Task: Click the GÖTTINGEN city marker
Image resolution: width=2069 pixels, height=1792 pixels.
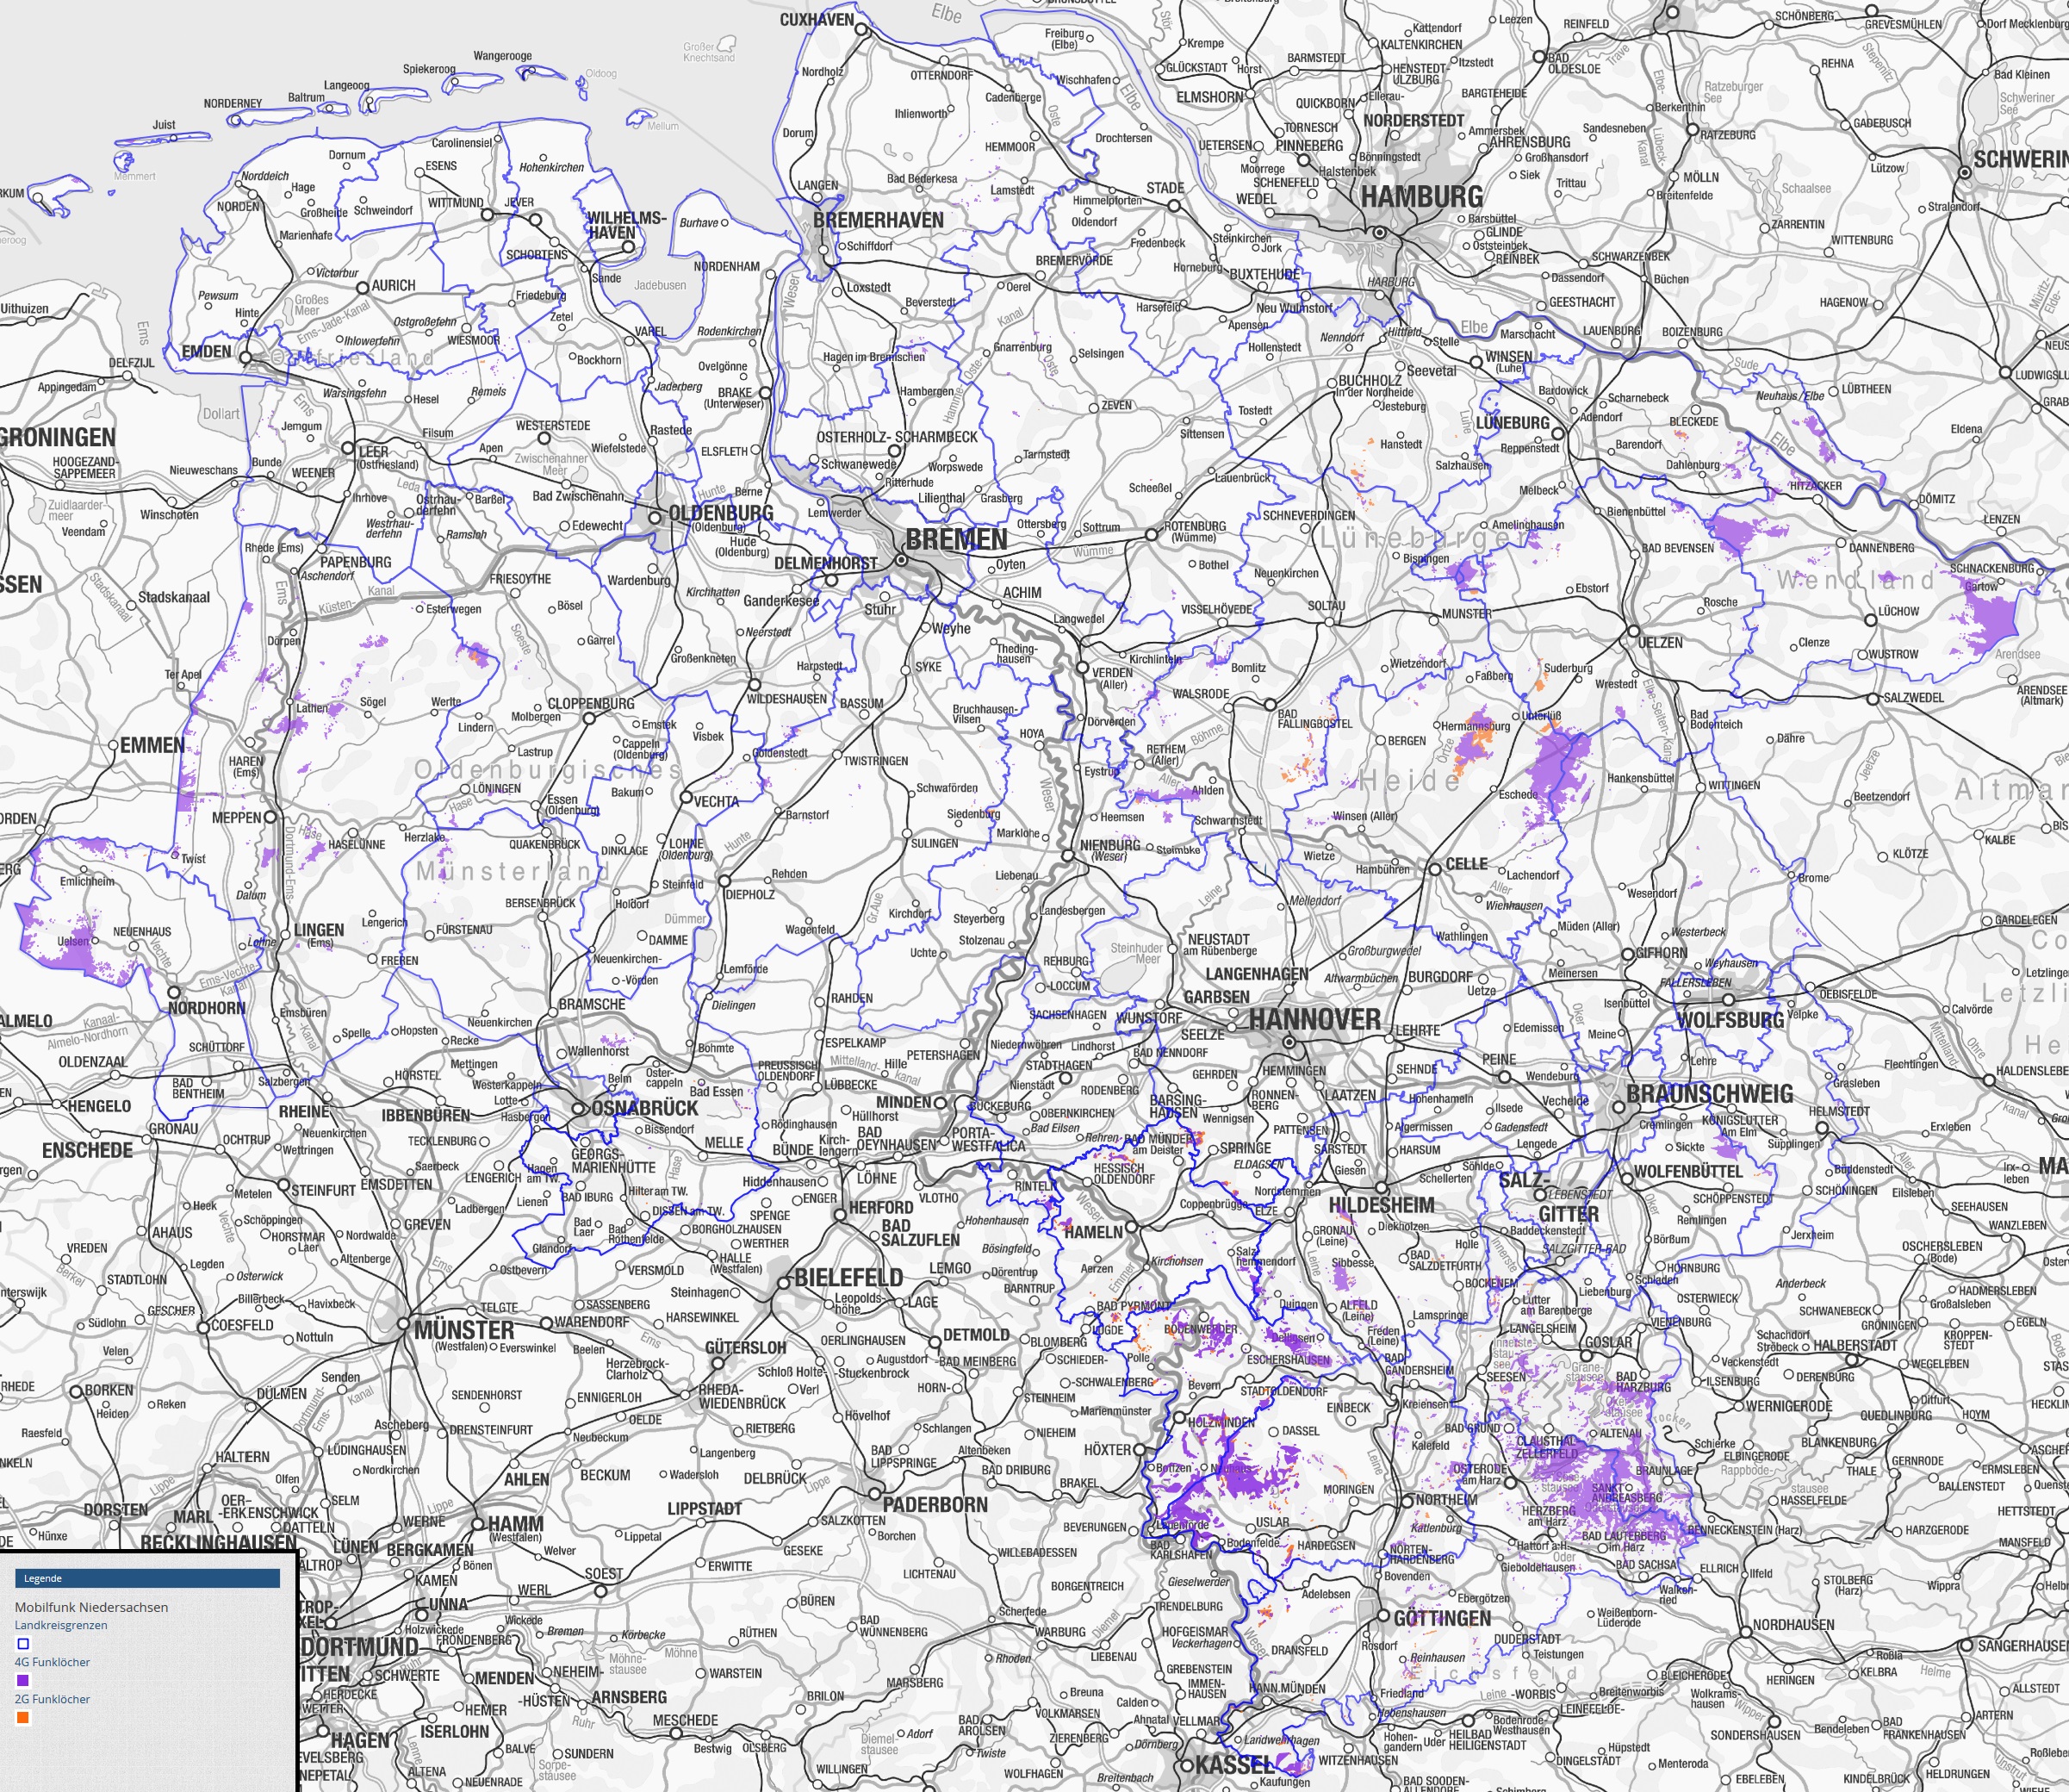Action: point(1384,1616)
